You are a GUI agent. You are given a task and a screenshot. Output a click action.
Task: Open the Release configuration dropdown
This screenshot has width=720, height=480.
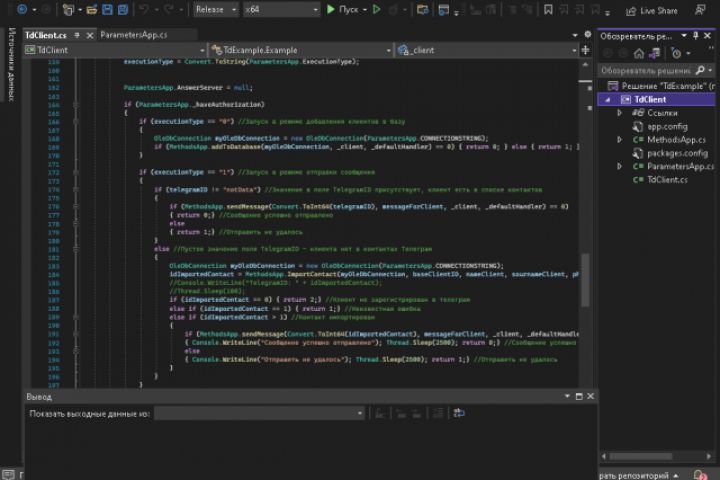[215, 10]
